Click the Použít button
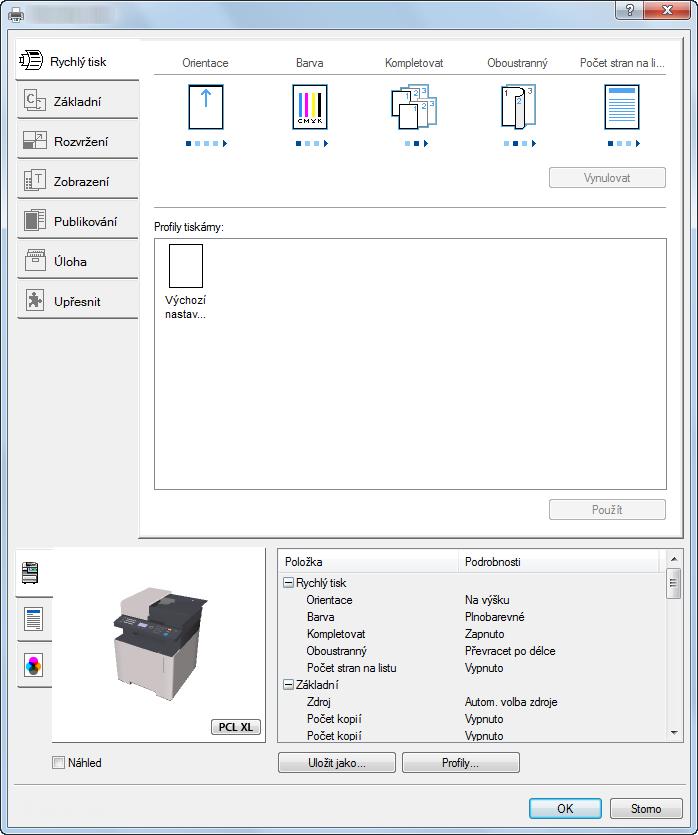This screenshot has height=835, width=698. (607, 510)
